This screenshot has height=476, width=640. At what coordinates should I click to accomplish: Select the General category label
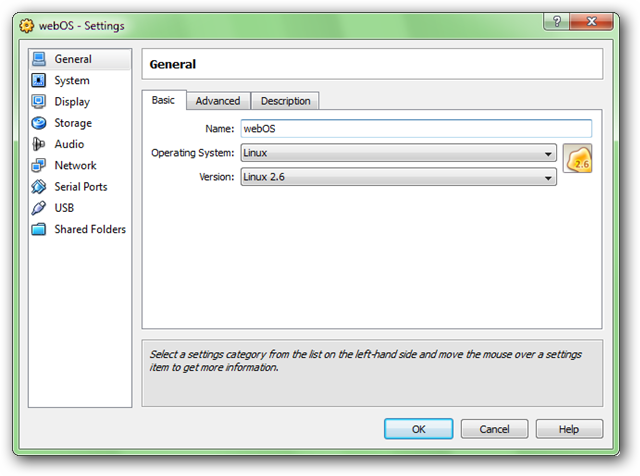pyautogui.click(x=73, y=59)
